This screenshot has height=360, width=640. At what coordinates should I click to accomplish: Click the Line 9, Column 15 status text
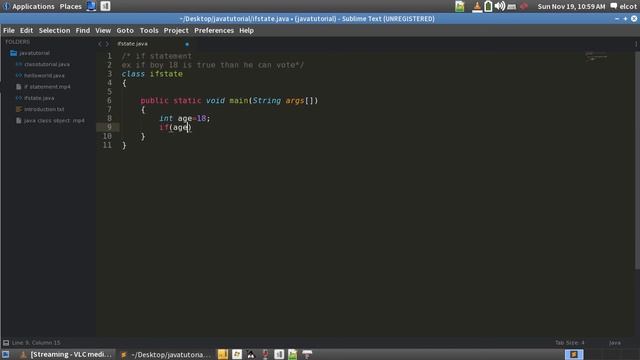36,343
